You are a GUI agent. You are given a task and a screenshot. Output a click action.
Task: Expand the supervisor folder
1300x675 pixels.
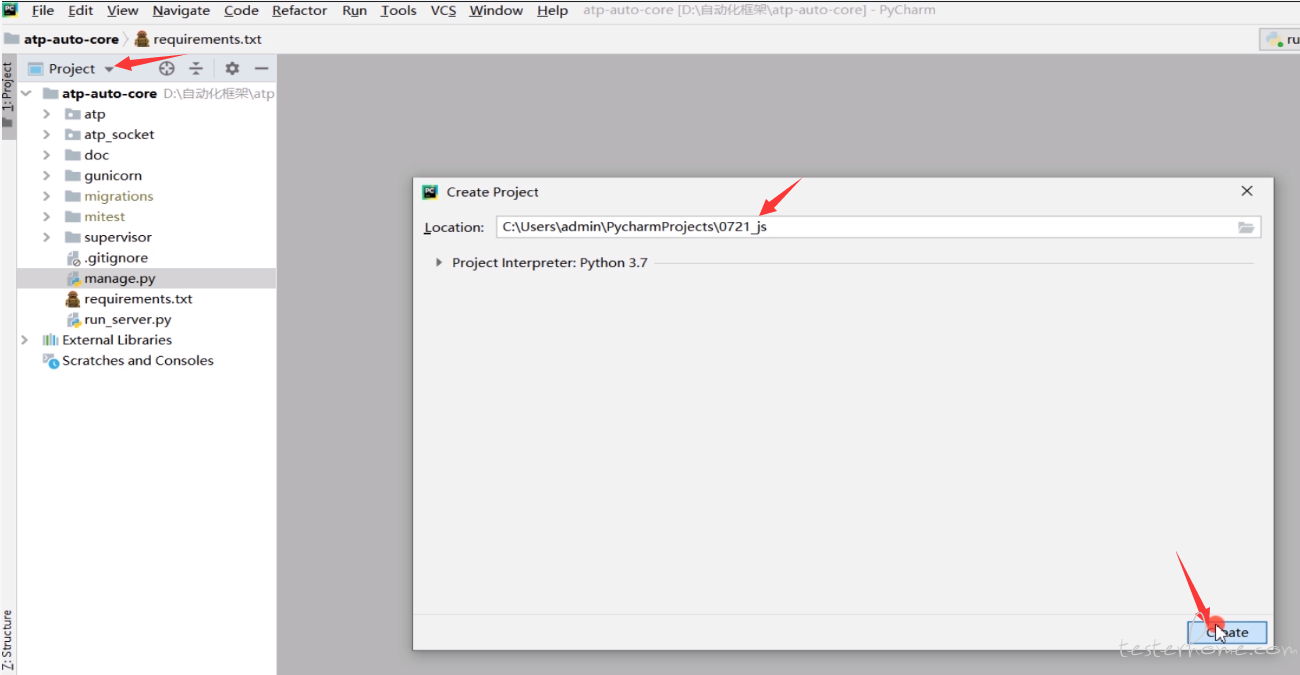46,237
